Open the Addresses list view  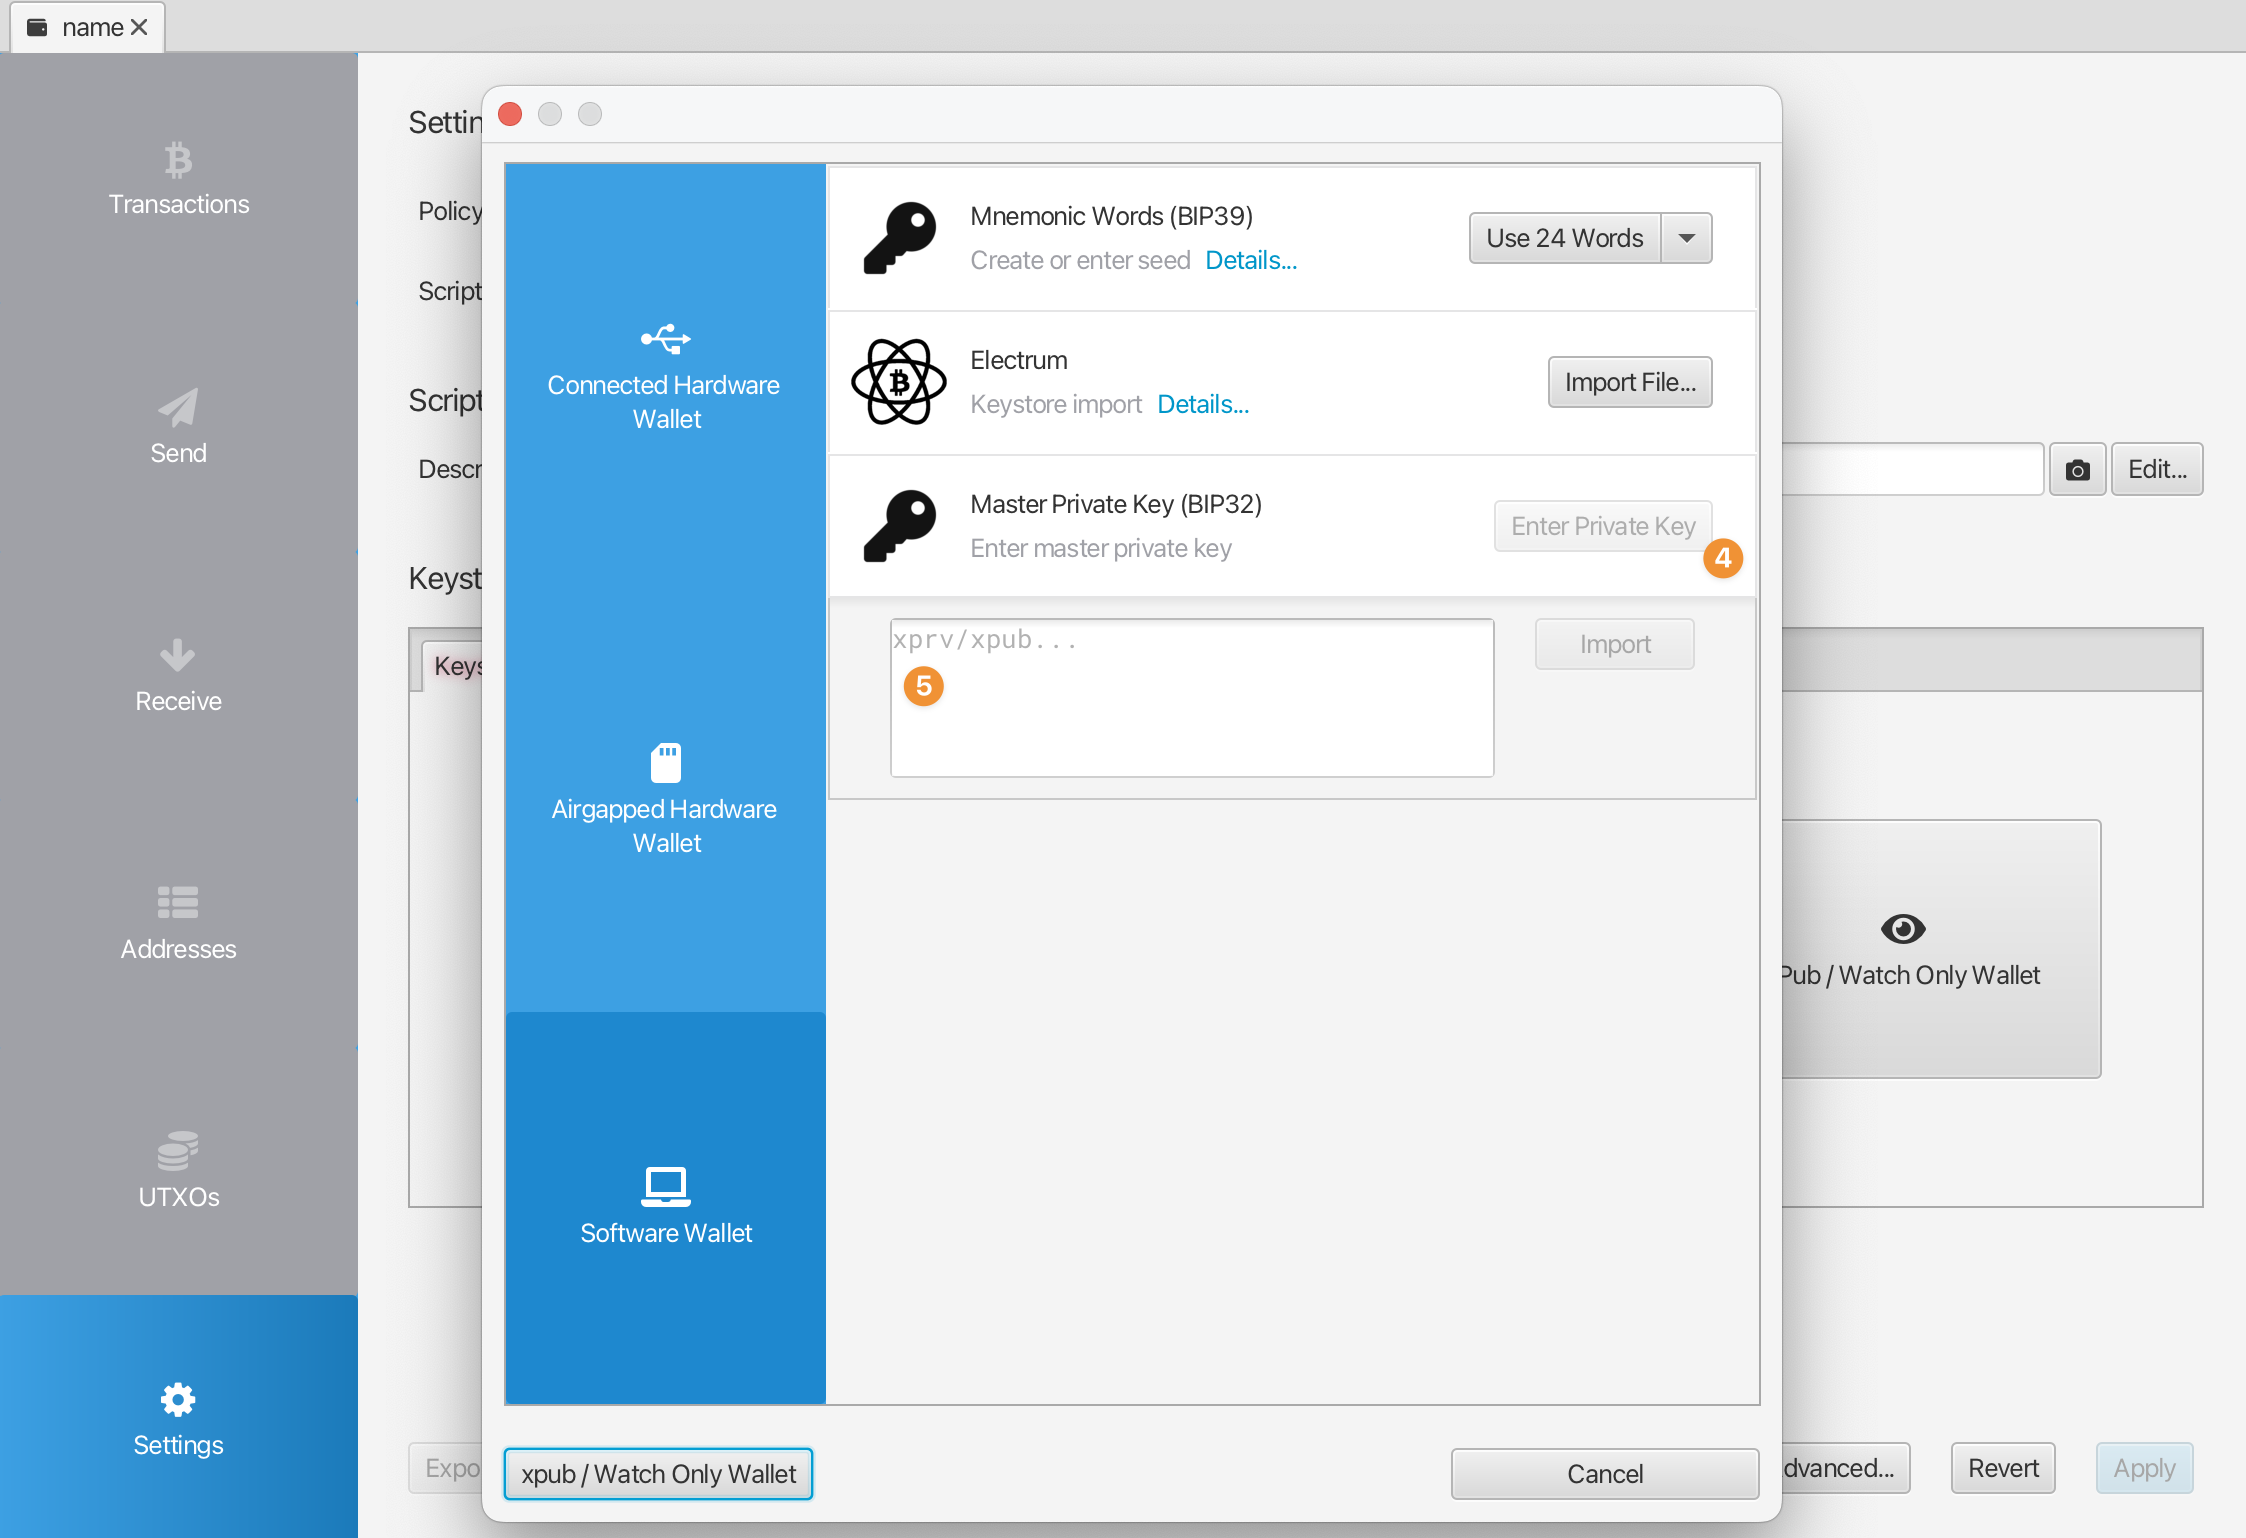(x=178, y=924)
